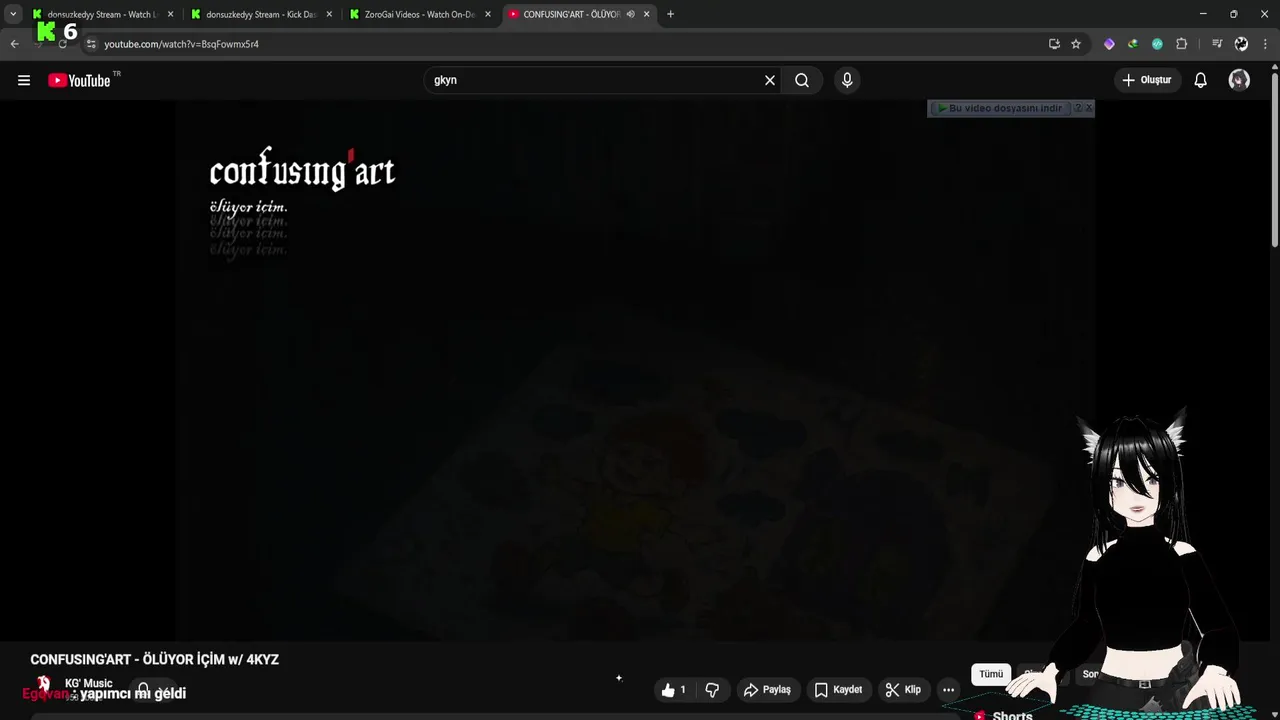Viewport: 1280px width, 720px height.
Task: Clear the search text with X
Action: tap(770, 80)
